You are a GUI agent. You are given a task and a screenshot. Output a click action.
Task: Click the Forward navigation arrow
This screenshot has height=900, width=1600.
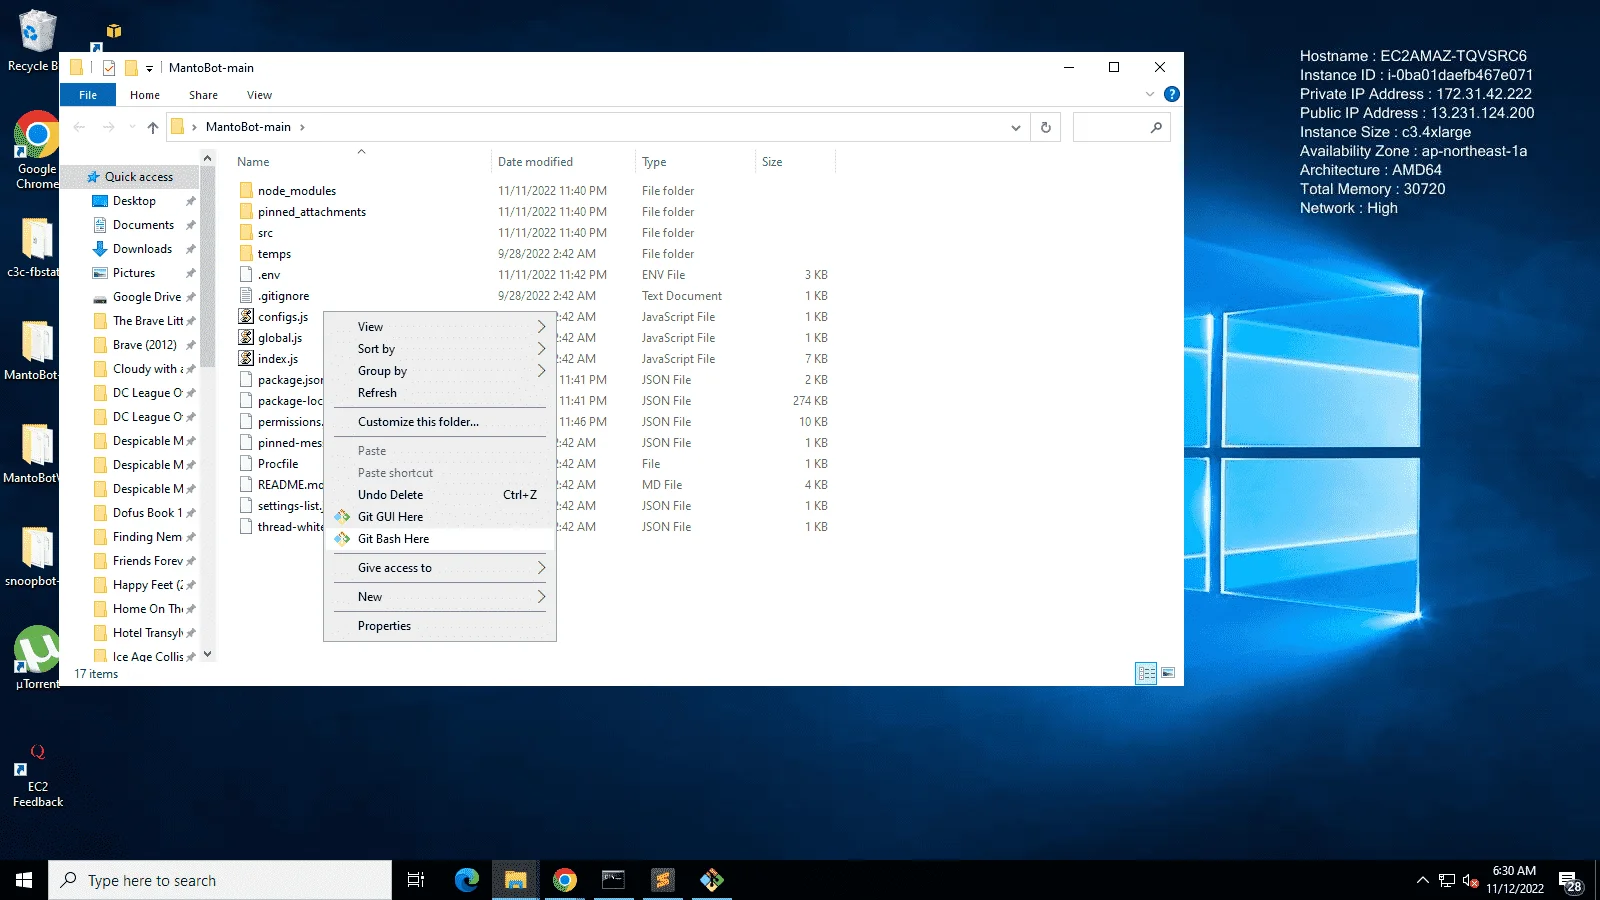point(108,127)
